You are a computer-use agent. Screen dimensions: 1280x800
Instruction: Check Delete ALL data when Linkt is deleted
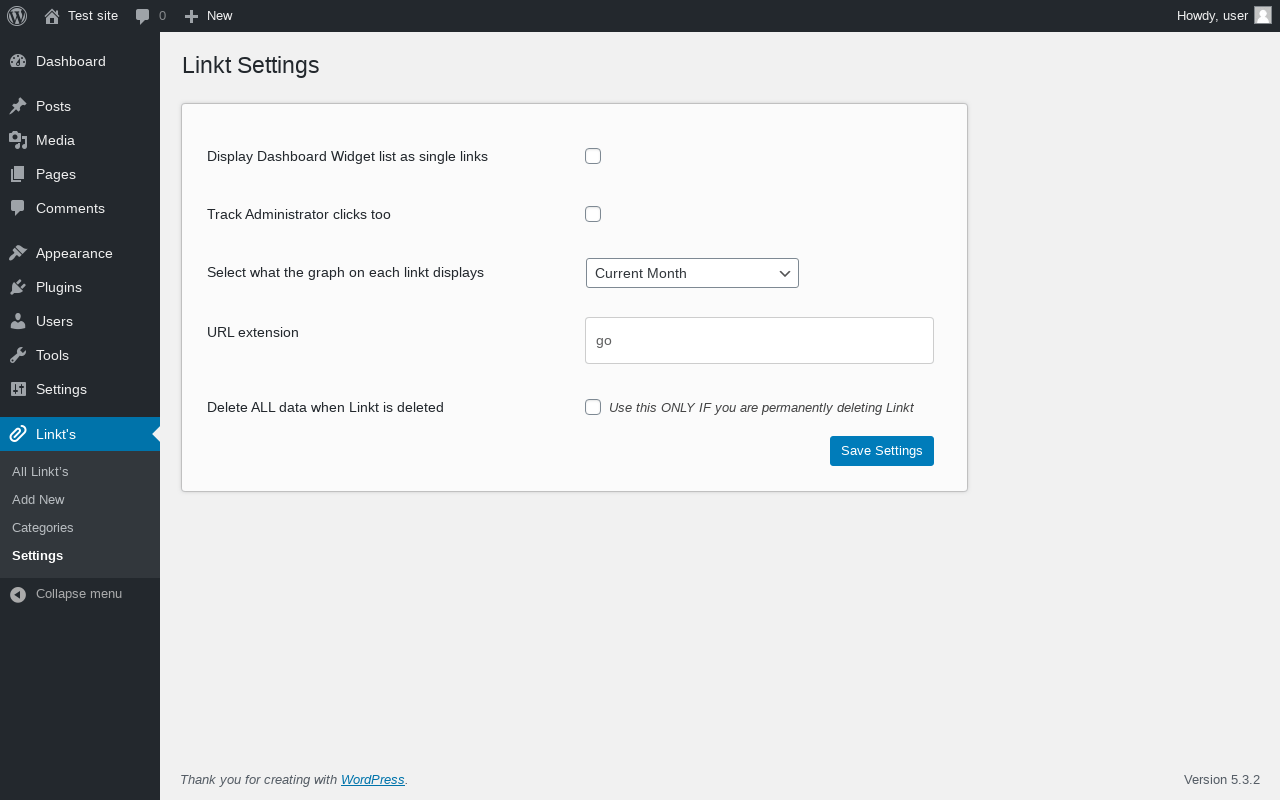[593, 407]
